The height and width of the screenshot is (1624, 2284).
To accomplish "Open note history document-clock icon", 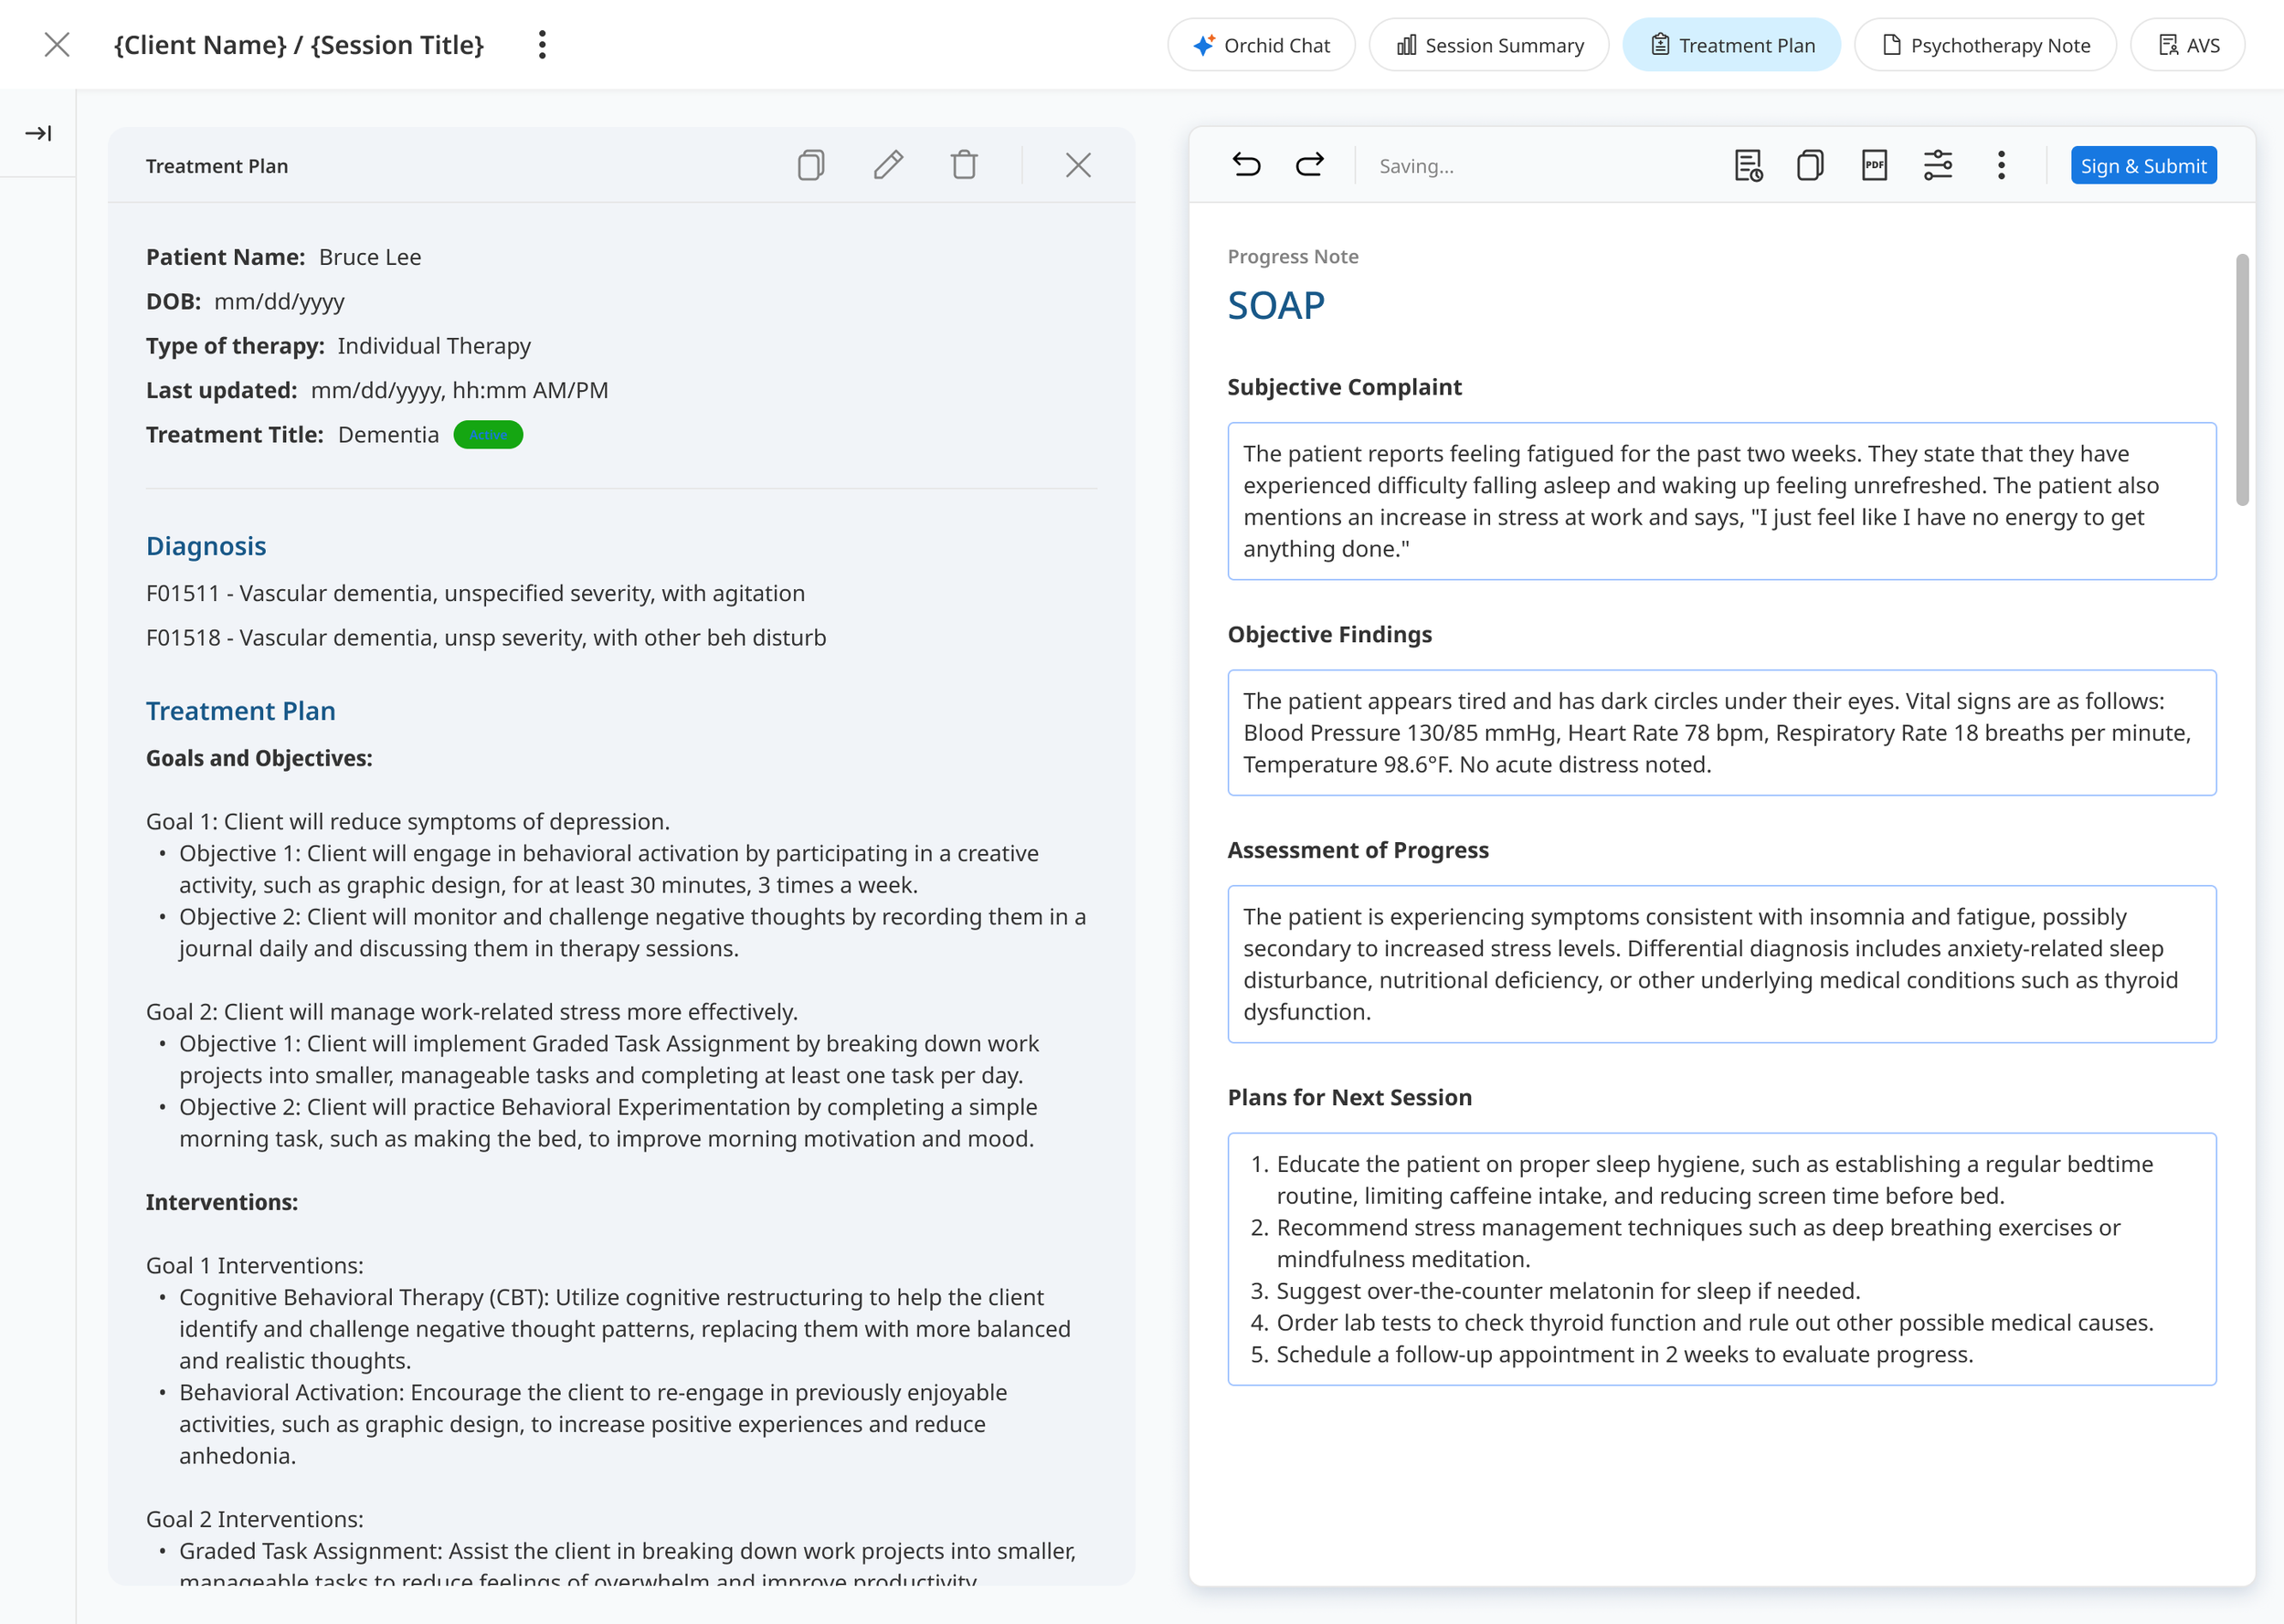I will 1747,165.
